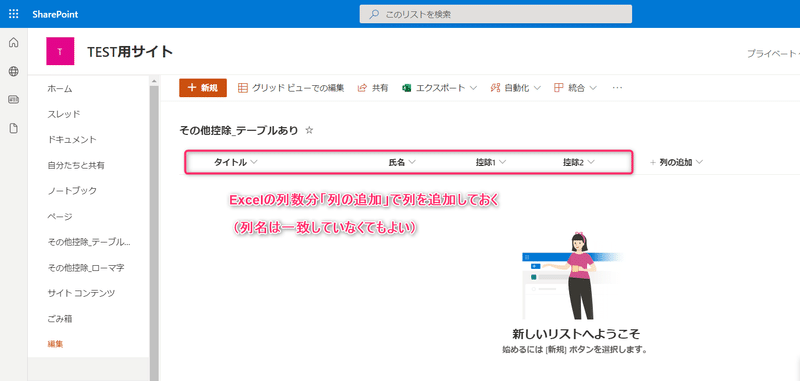Viewport: 800px width, 381px height.
Task: Click the 編集 link in side nav
Action: pyautogui.click(x=55, y=344)
